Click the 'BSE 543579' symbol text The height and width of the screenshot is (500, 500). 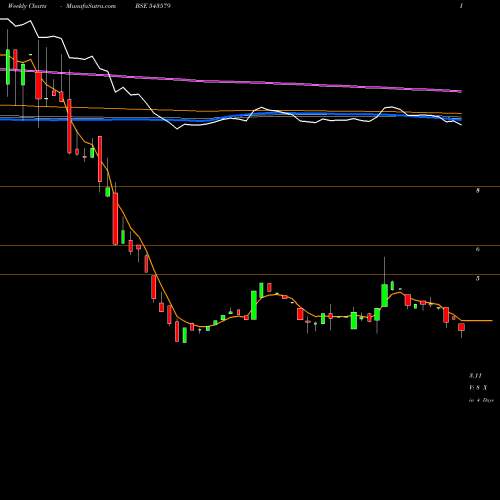(153, 6)
